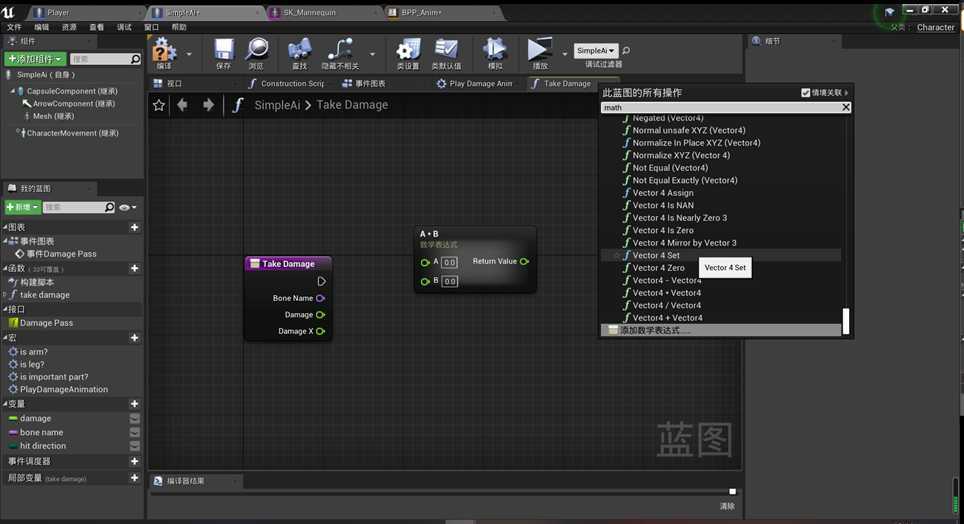964x524 pixels.
Task: Open hide unrelated options dropdown arrow
Action: point(372,54)
